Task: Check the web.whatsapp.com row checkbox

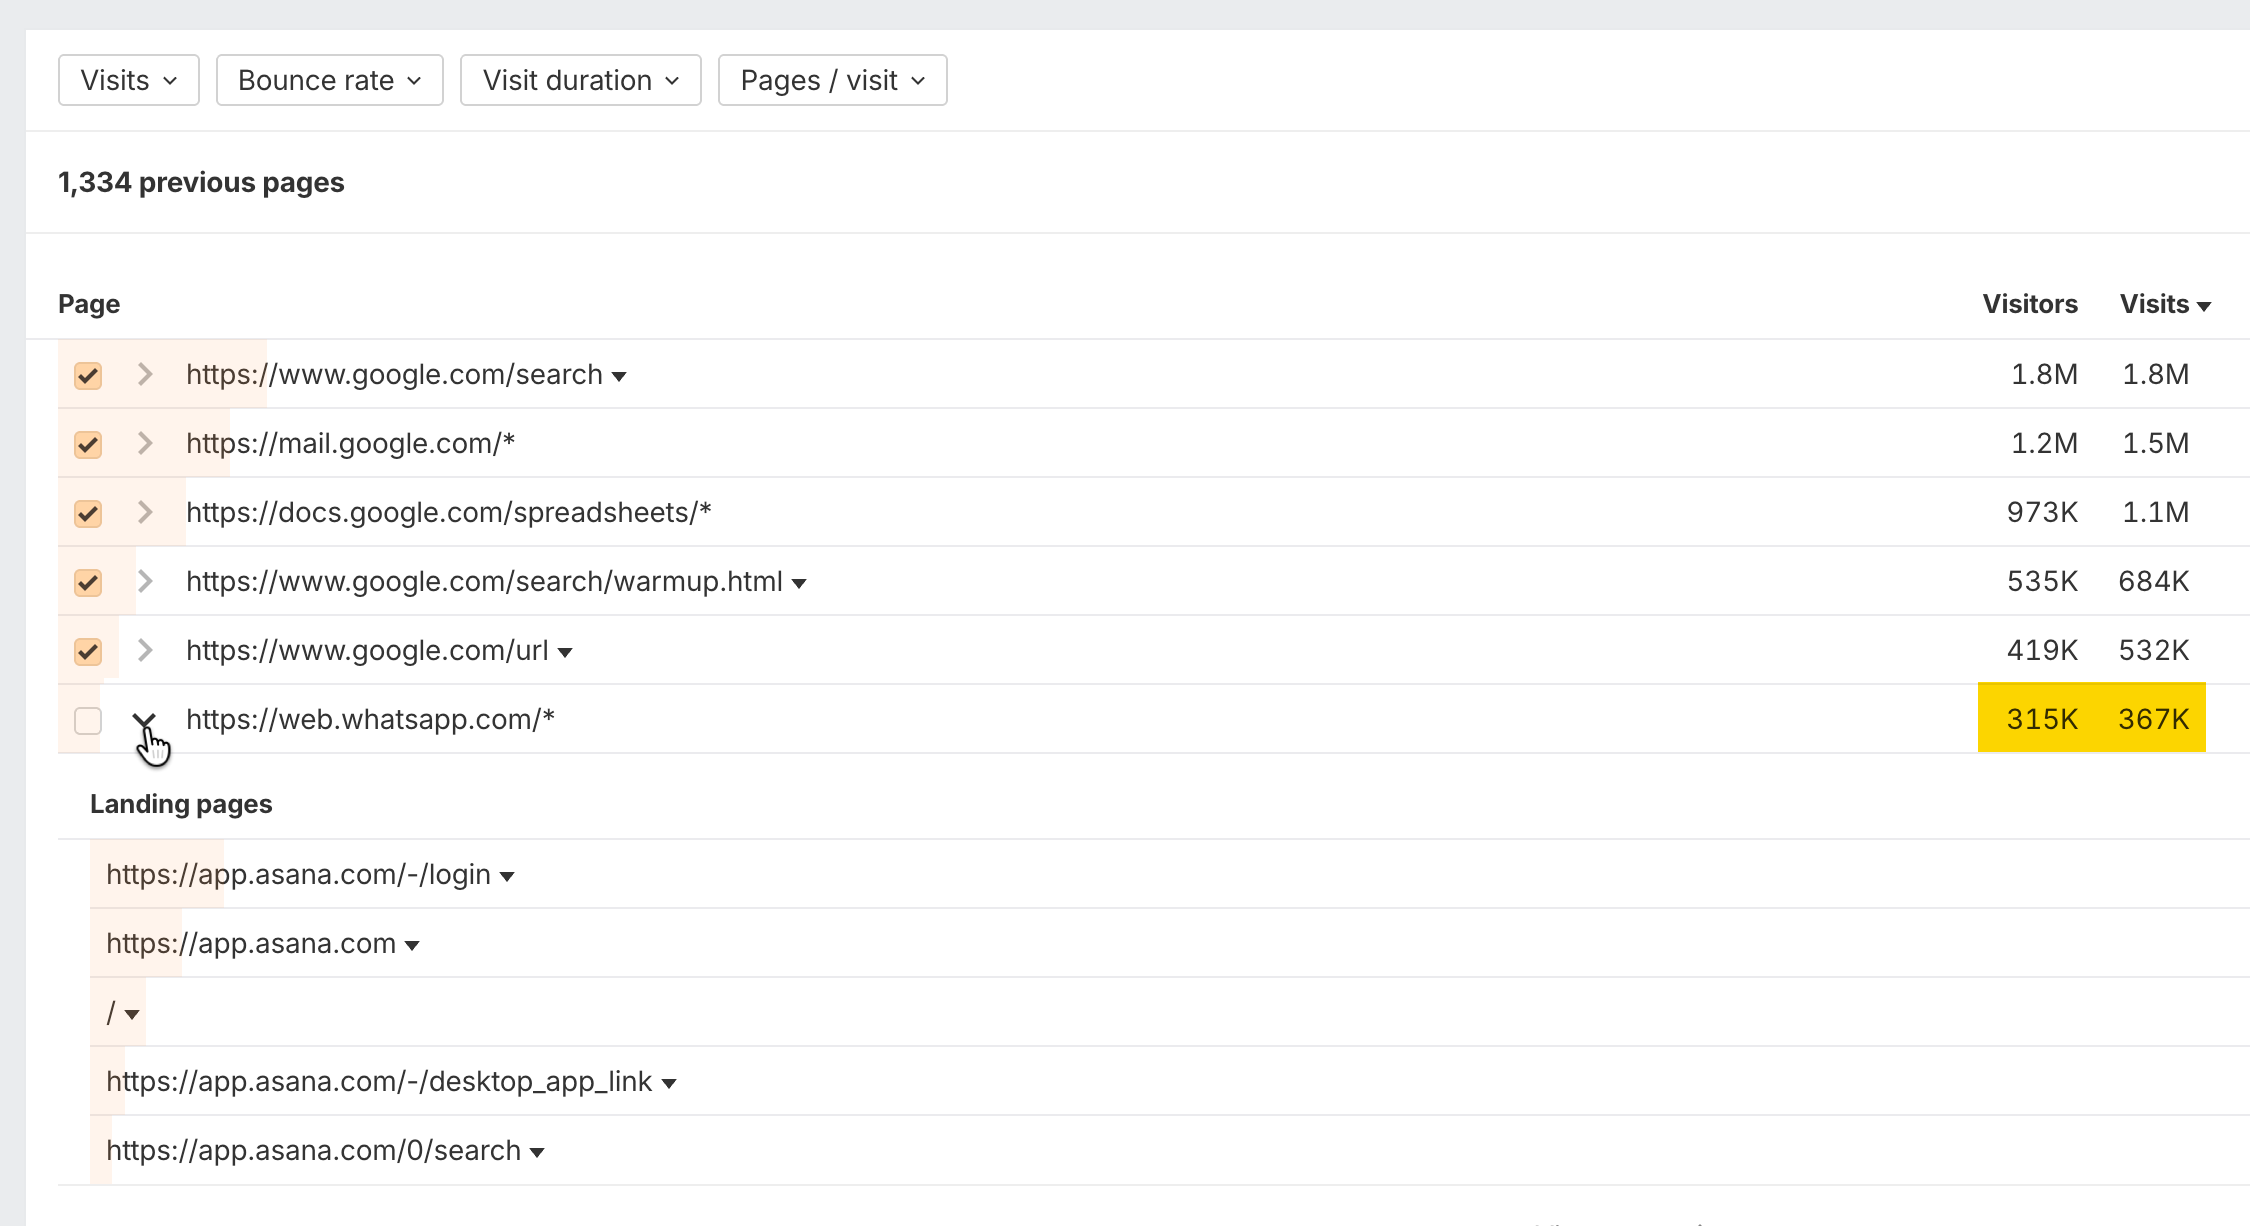Action: (x=88, y=720)
